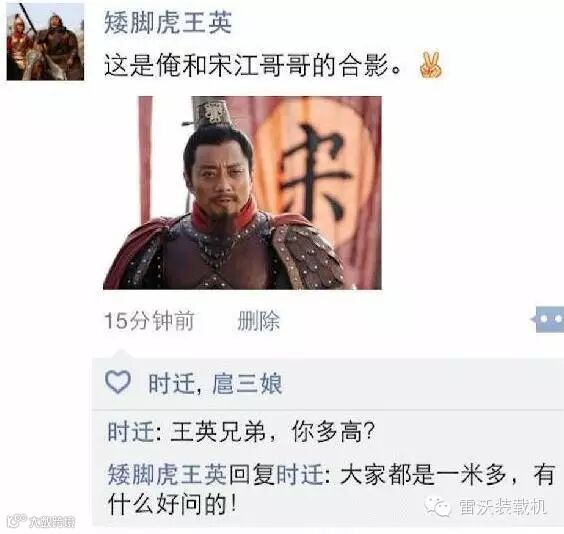Open 扈三娘 in the likes list
The height and width of the screenshot is (534, 564).
247,384
